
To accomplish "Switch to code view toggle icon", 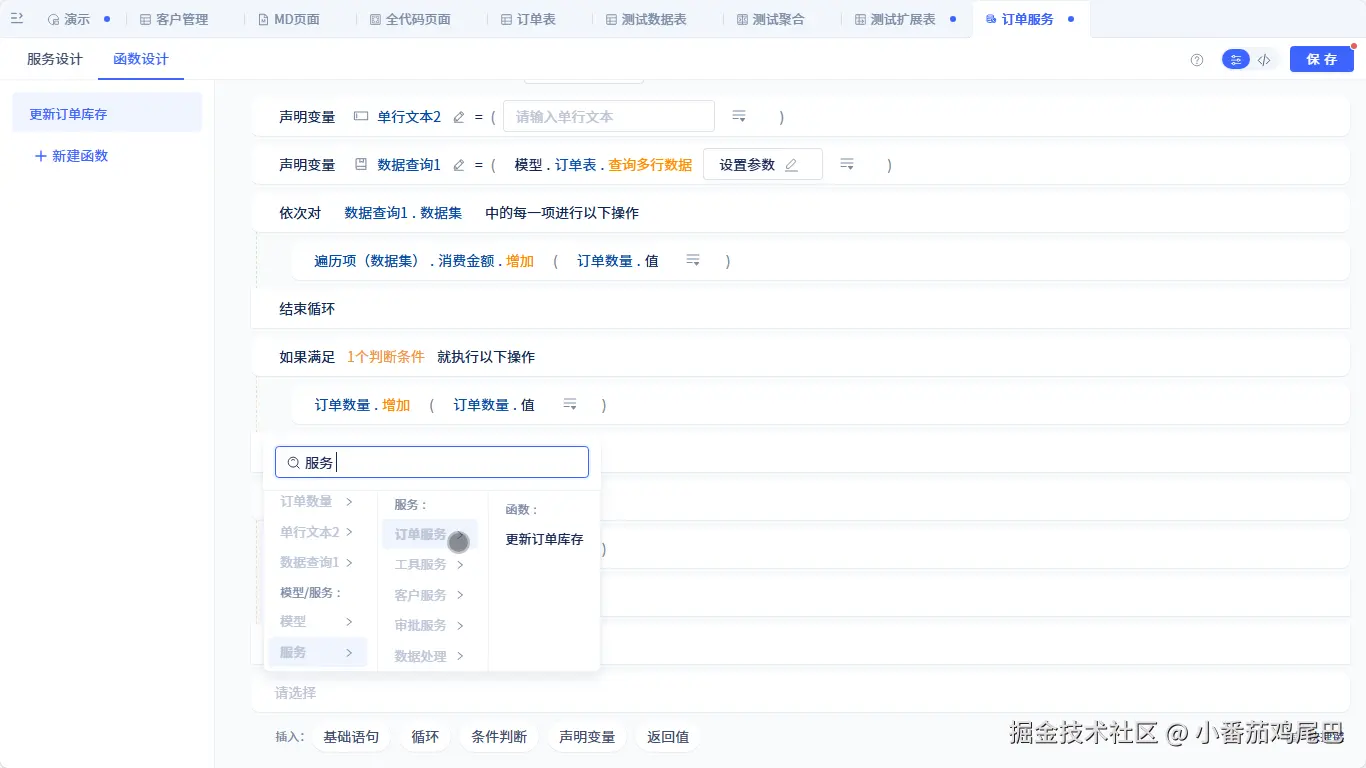I will (1264, 60).
